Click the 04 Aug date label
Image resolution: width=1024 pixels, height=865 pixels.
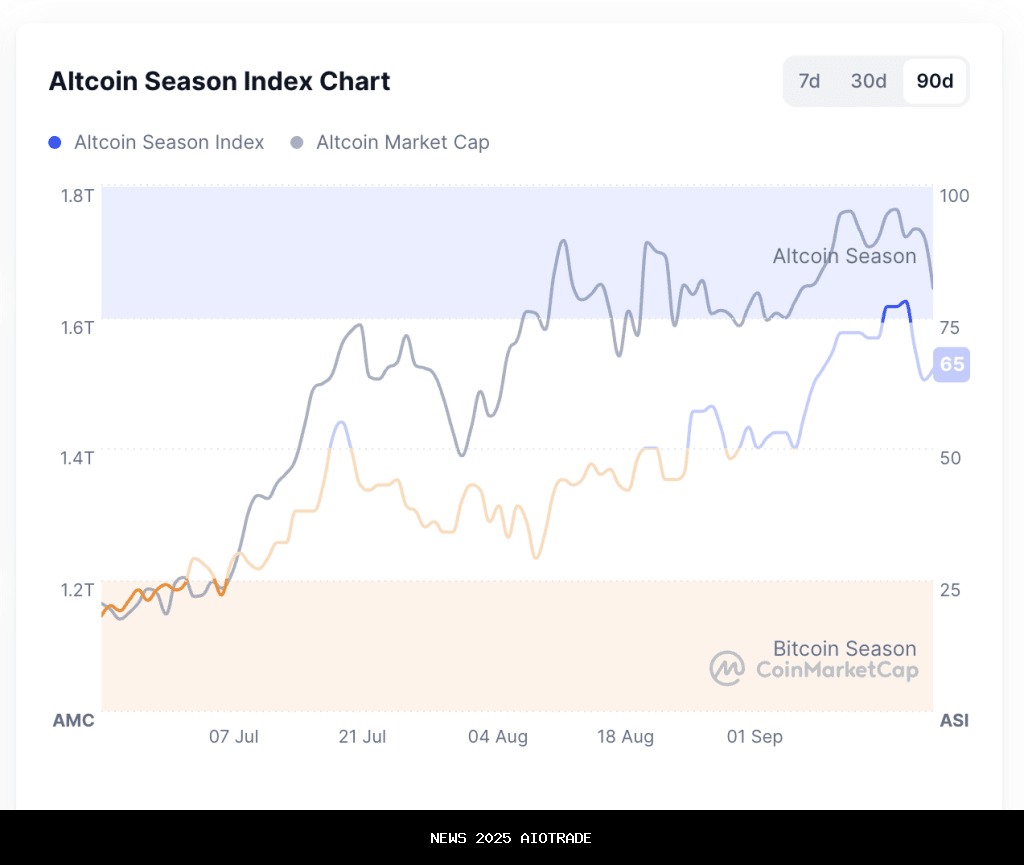coord(498,737)
